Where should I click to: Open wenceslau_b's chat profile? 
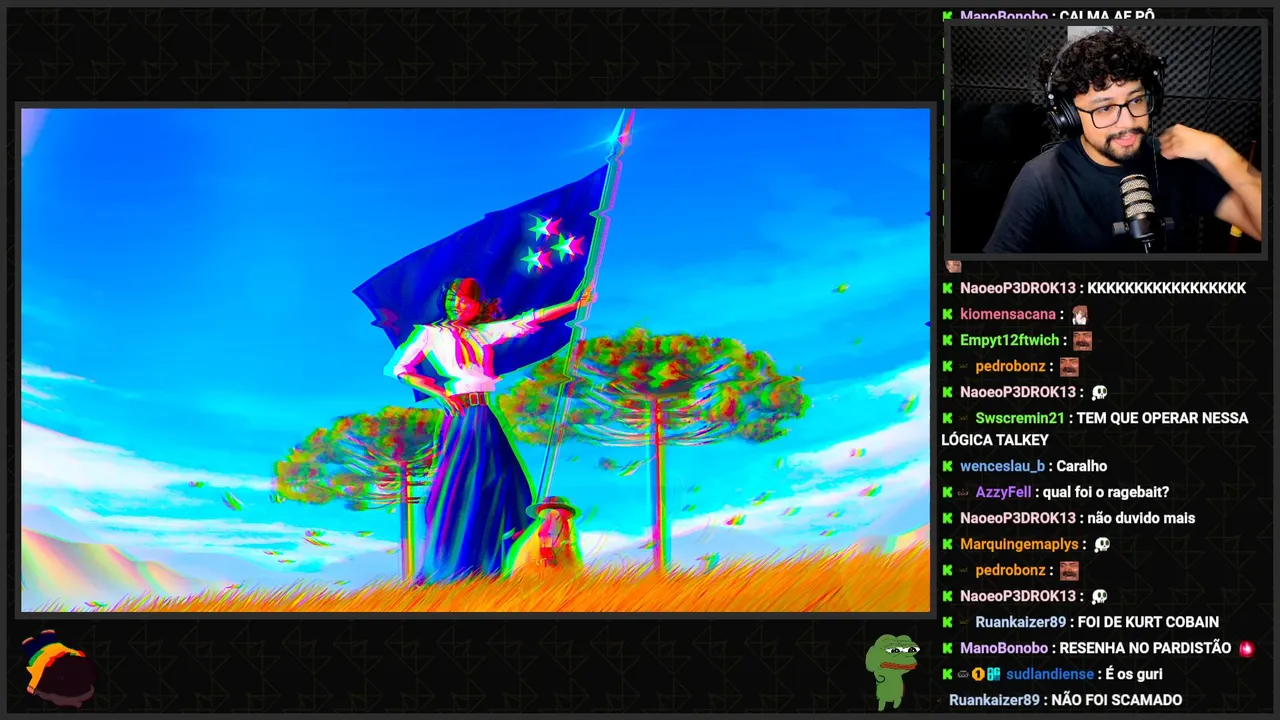pos(1002,466)
